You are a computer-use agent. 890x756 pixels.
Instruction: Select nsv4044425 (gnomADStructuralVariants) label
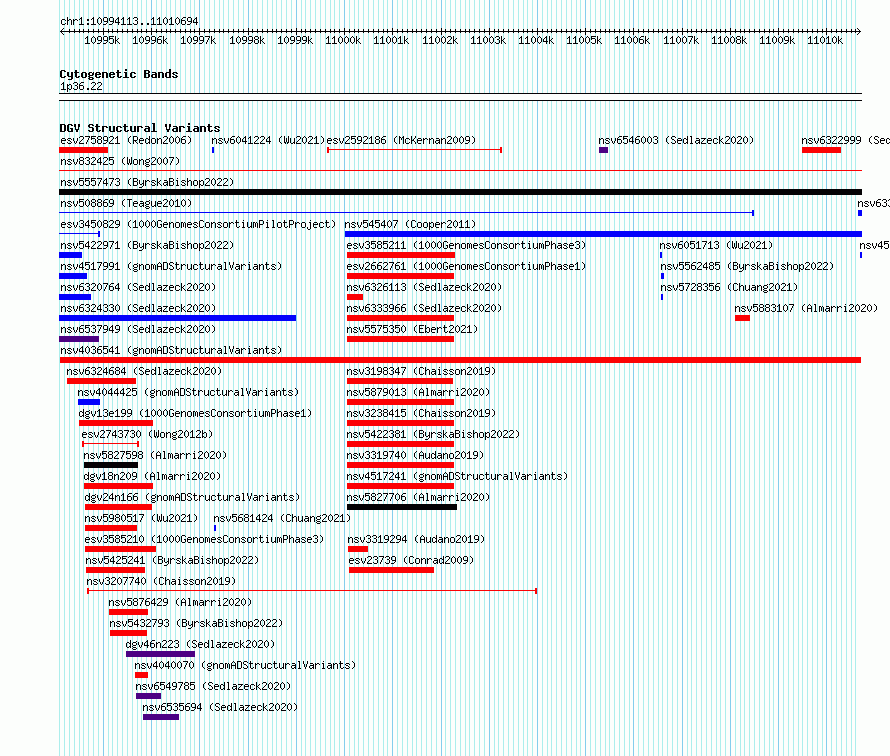[x=188, y=392]
